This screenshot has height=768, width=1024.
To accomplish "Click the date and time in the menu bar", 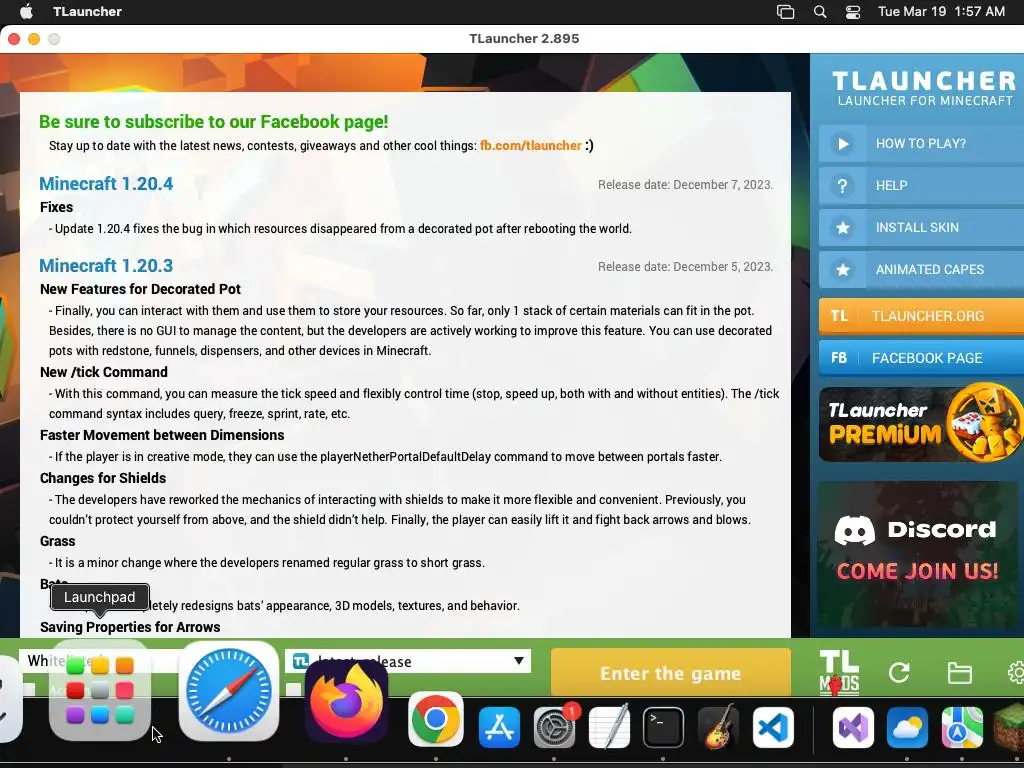I will [941, 11].
